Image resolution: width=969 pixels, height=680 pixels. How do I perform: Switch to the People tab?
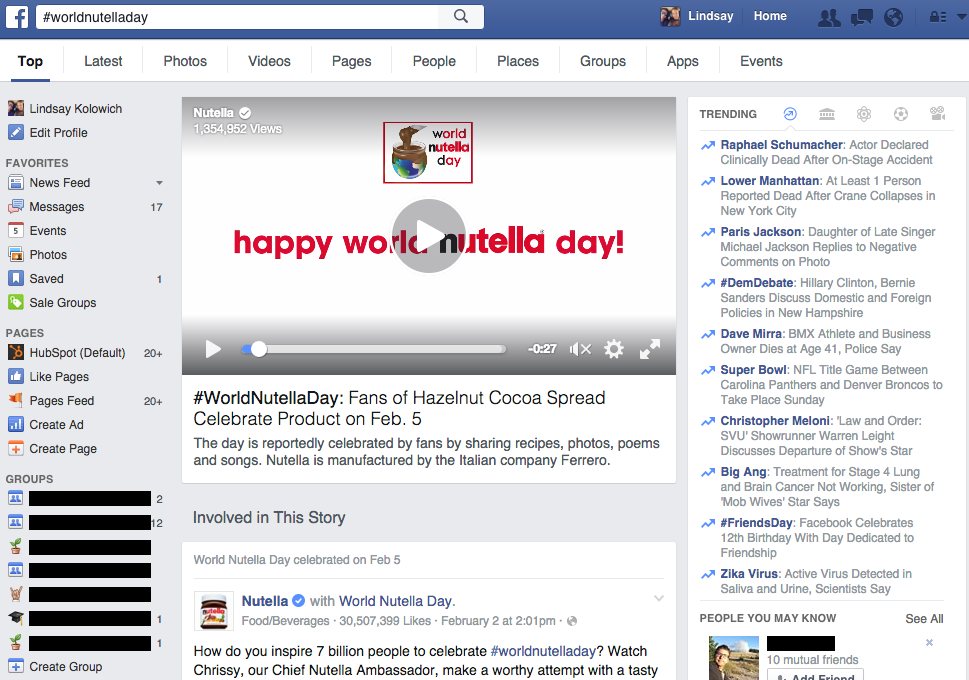click(434, 61)
